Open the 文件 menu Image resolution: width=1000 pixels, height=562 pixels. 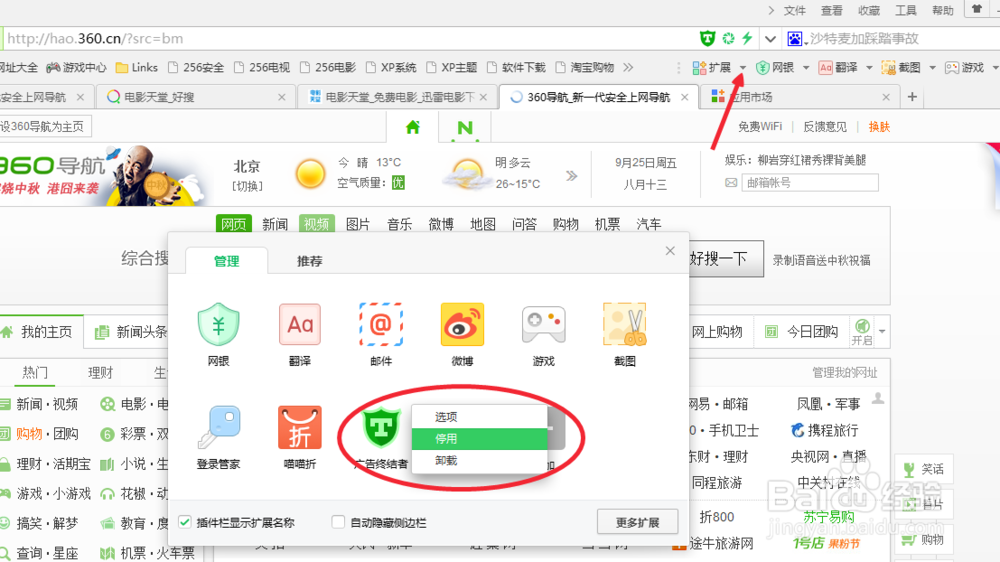795,10
